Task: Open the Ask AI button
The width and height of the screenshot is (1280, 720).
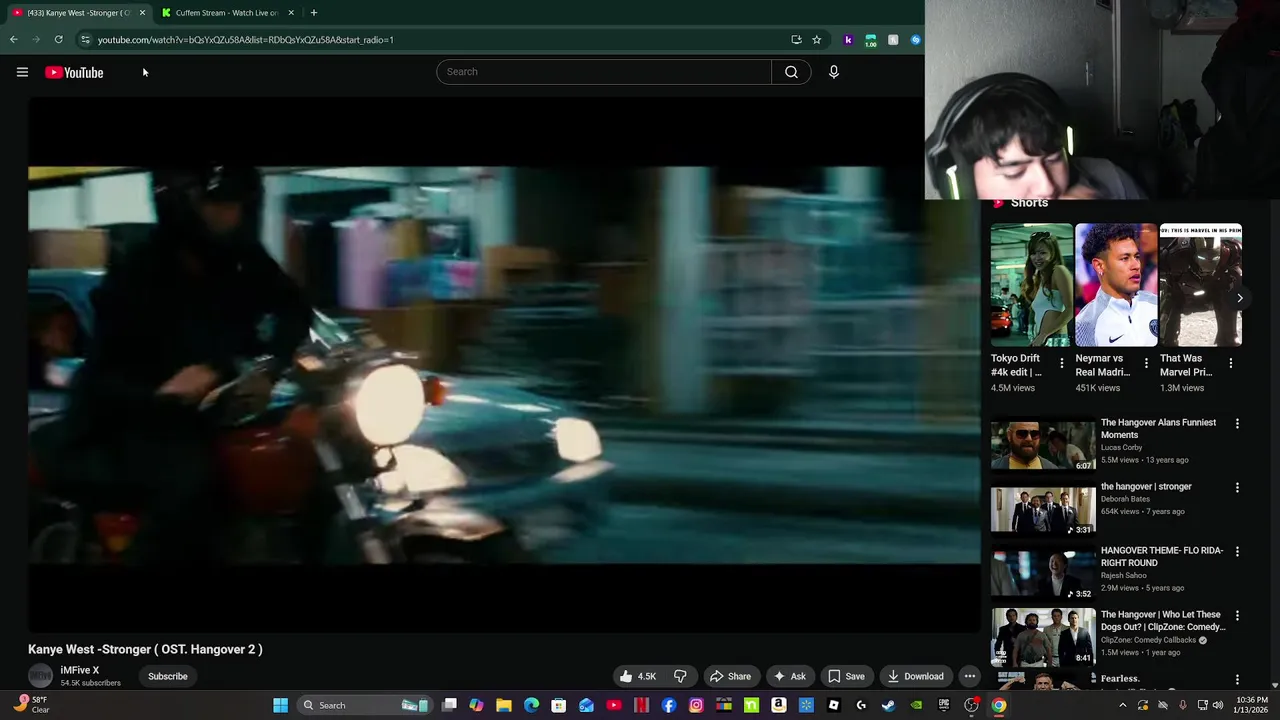Action: click(x=789, y=676)
